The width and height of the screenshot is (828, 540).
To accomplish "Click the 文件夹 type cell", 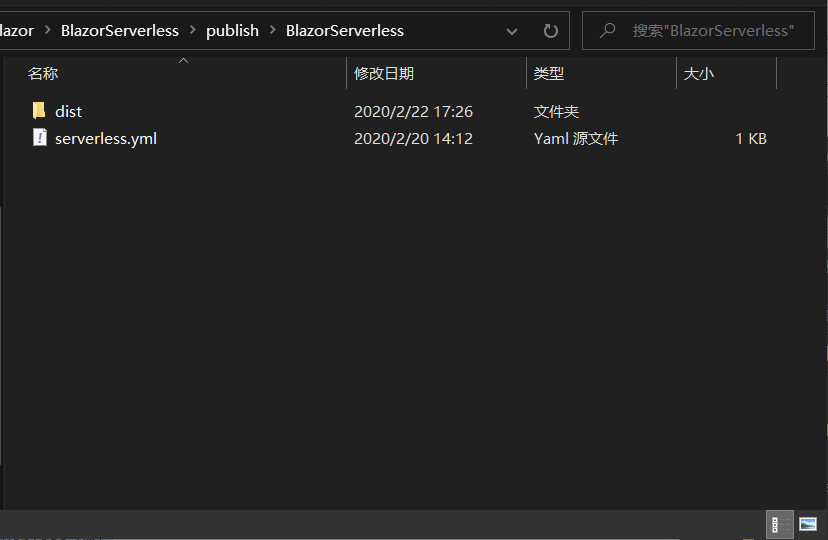I will [556, 111].
